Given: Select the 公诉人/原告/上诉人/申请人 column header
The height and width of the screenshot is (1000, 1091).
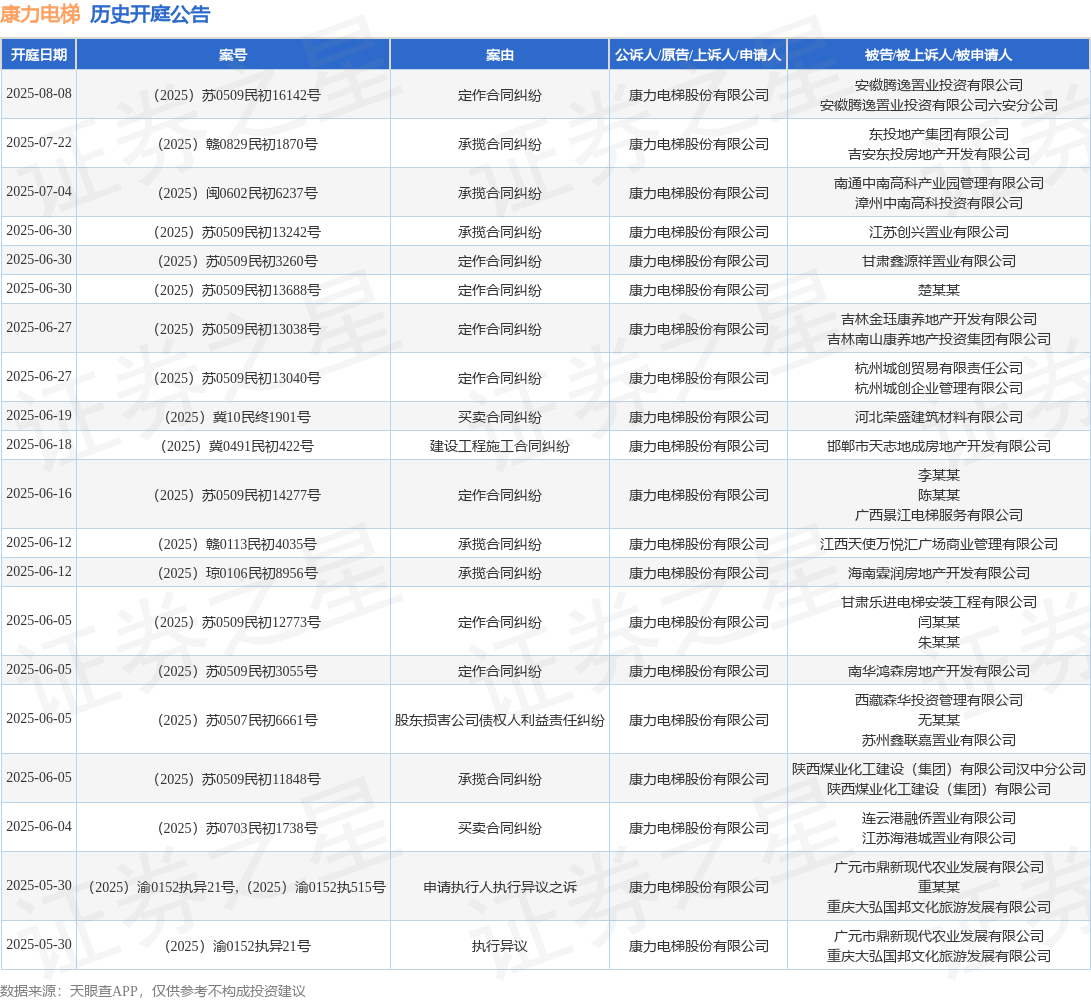Looking at the screenshot, I should tap(698, 55).
